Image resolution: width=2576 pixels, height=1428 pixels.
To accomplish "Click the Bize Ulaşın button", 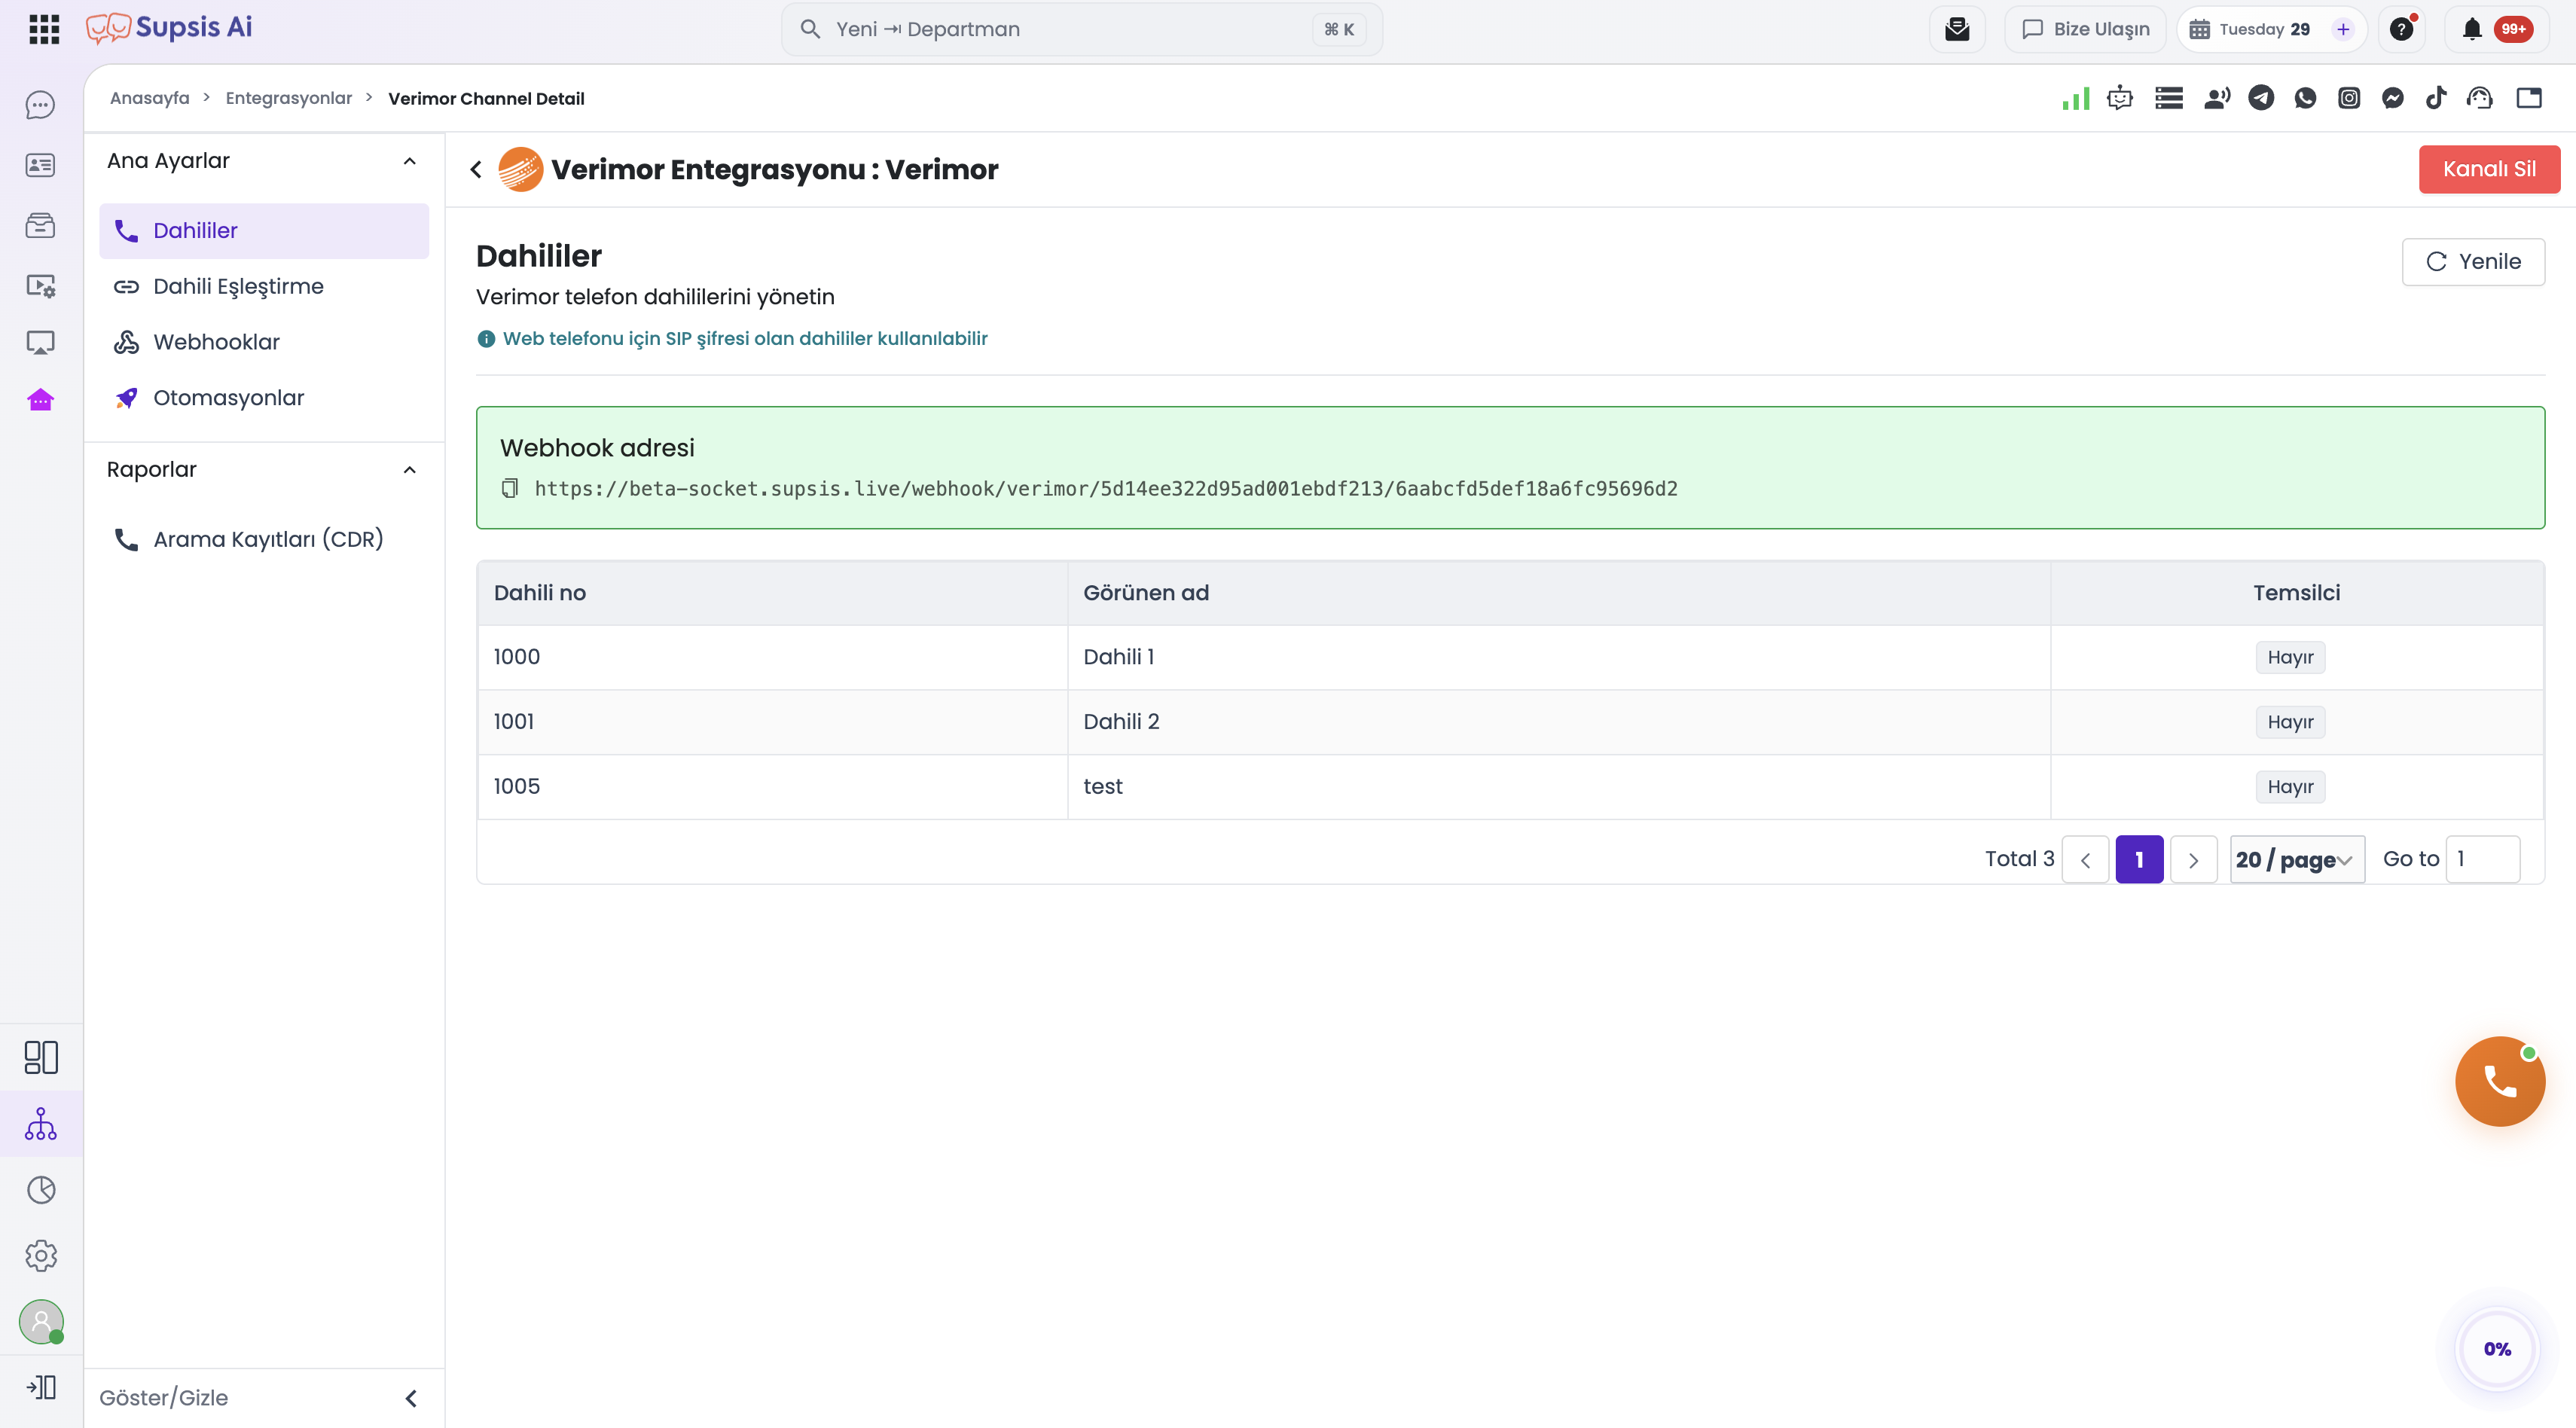I will (2085, 29).
